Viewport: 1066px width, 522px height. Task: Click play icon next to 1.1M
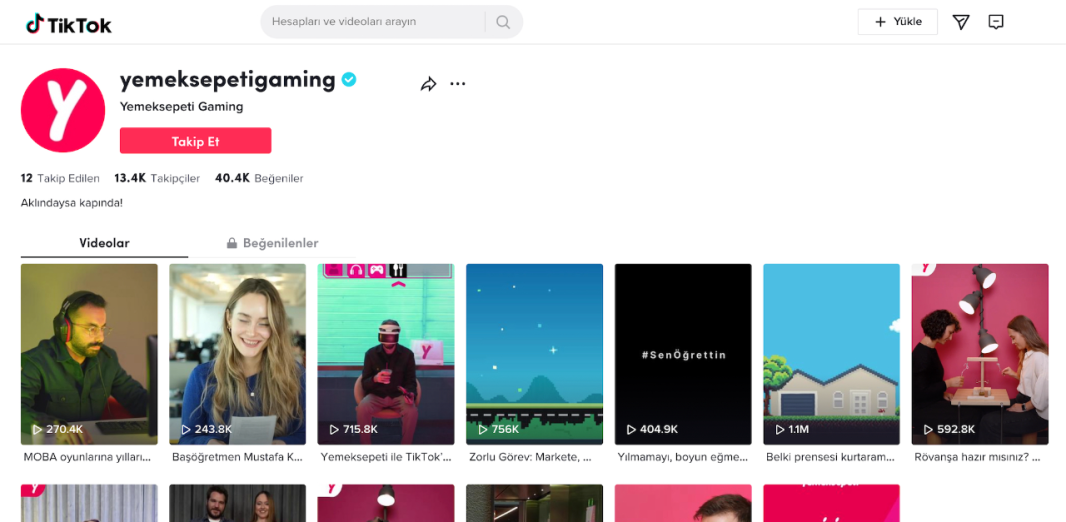780,430
